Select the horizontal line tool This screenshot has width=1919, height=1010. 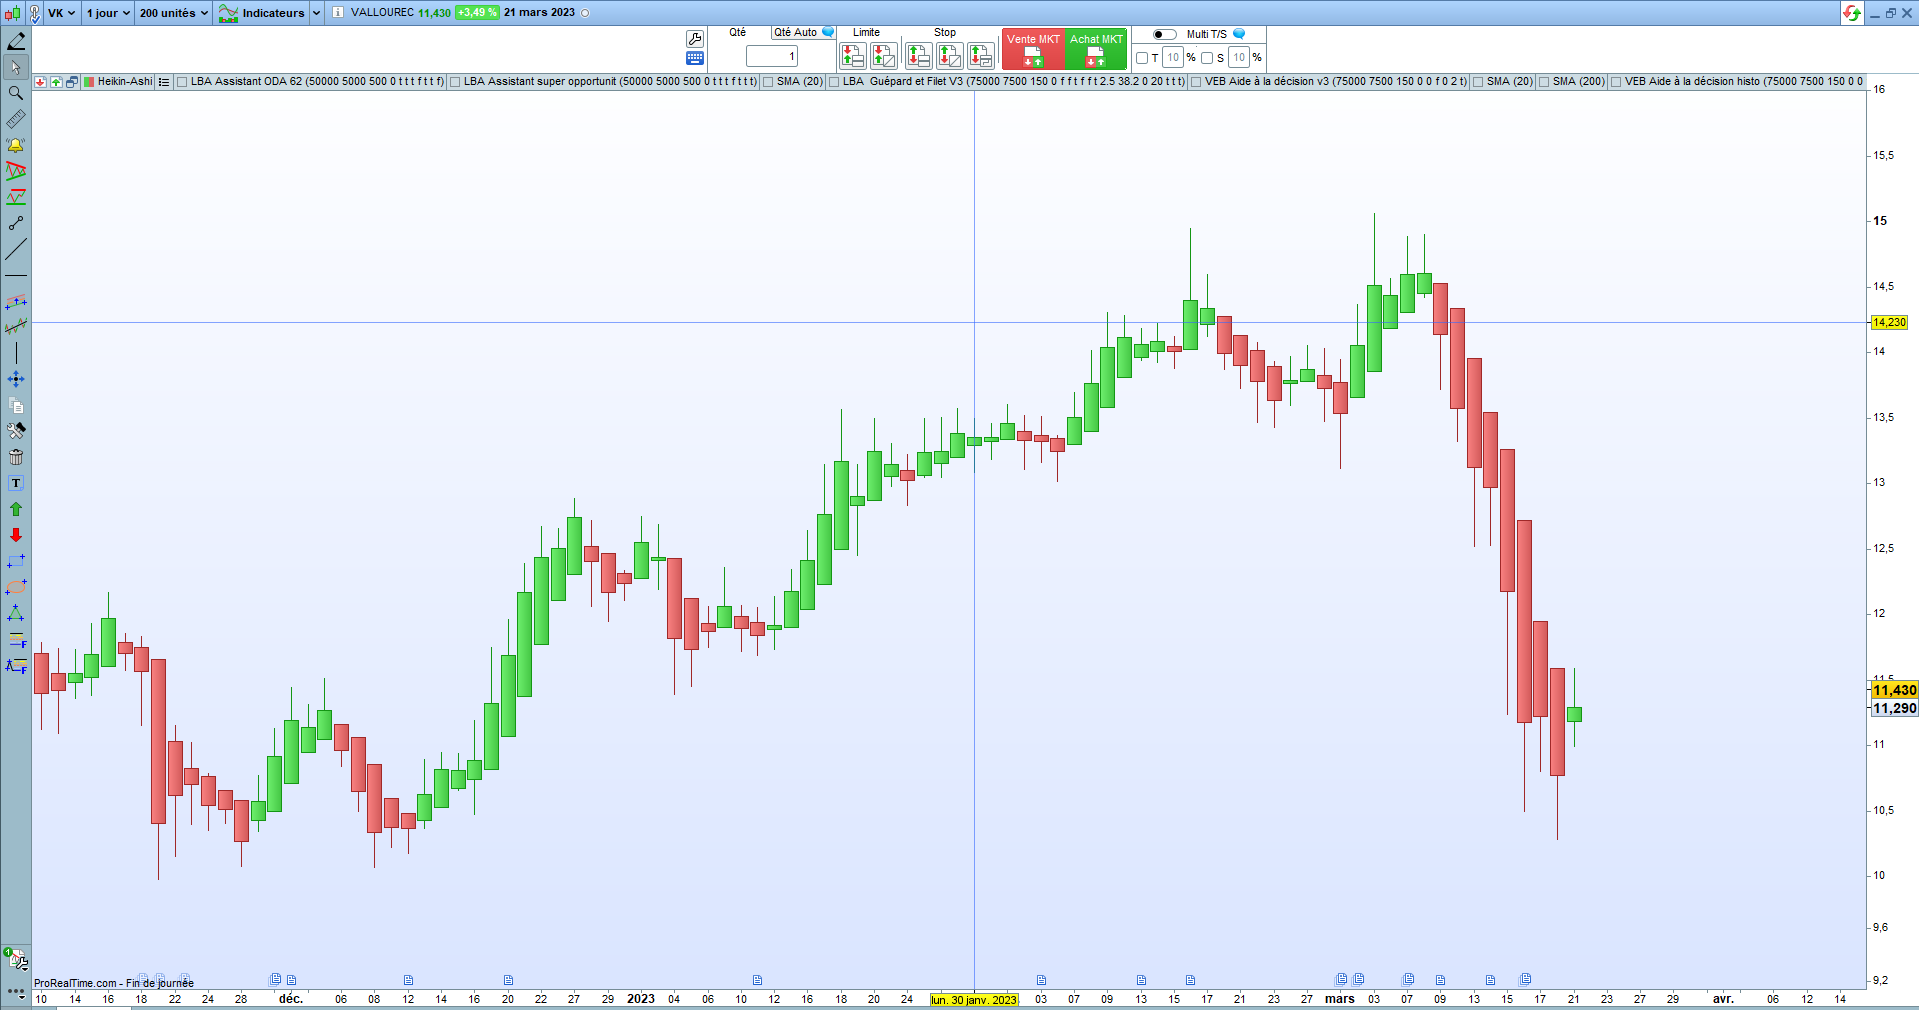coord(16,275)
